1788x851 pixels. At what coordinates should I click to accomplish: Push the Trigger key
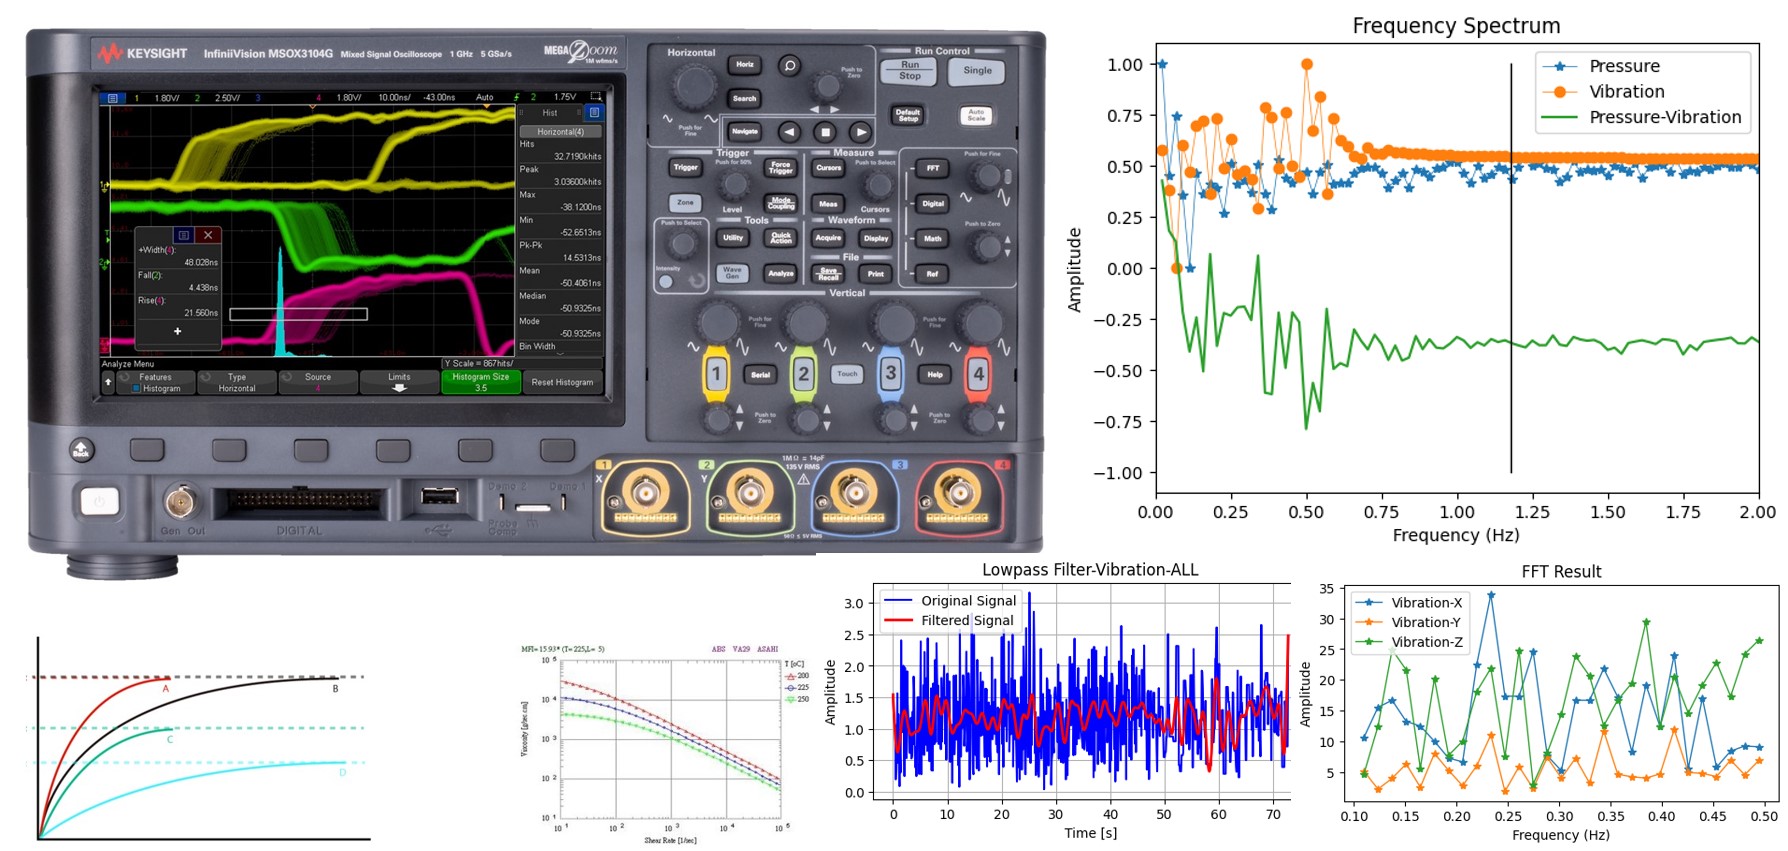686,168
